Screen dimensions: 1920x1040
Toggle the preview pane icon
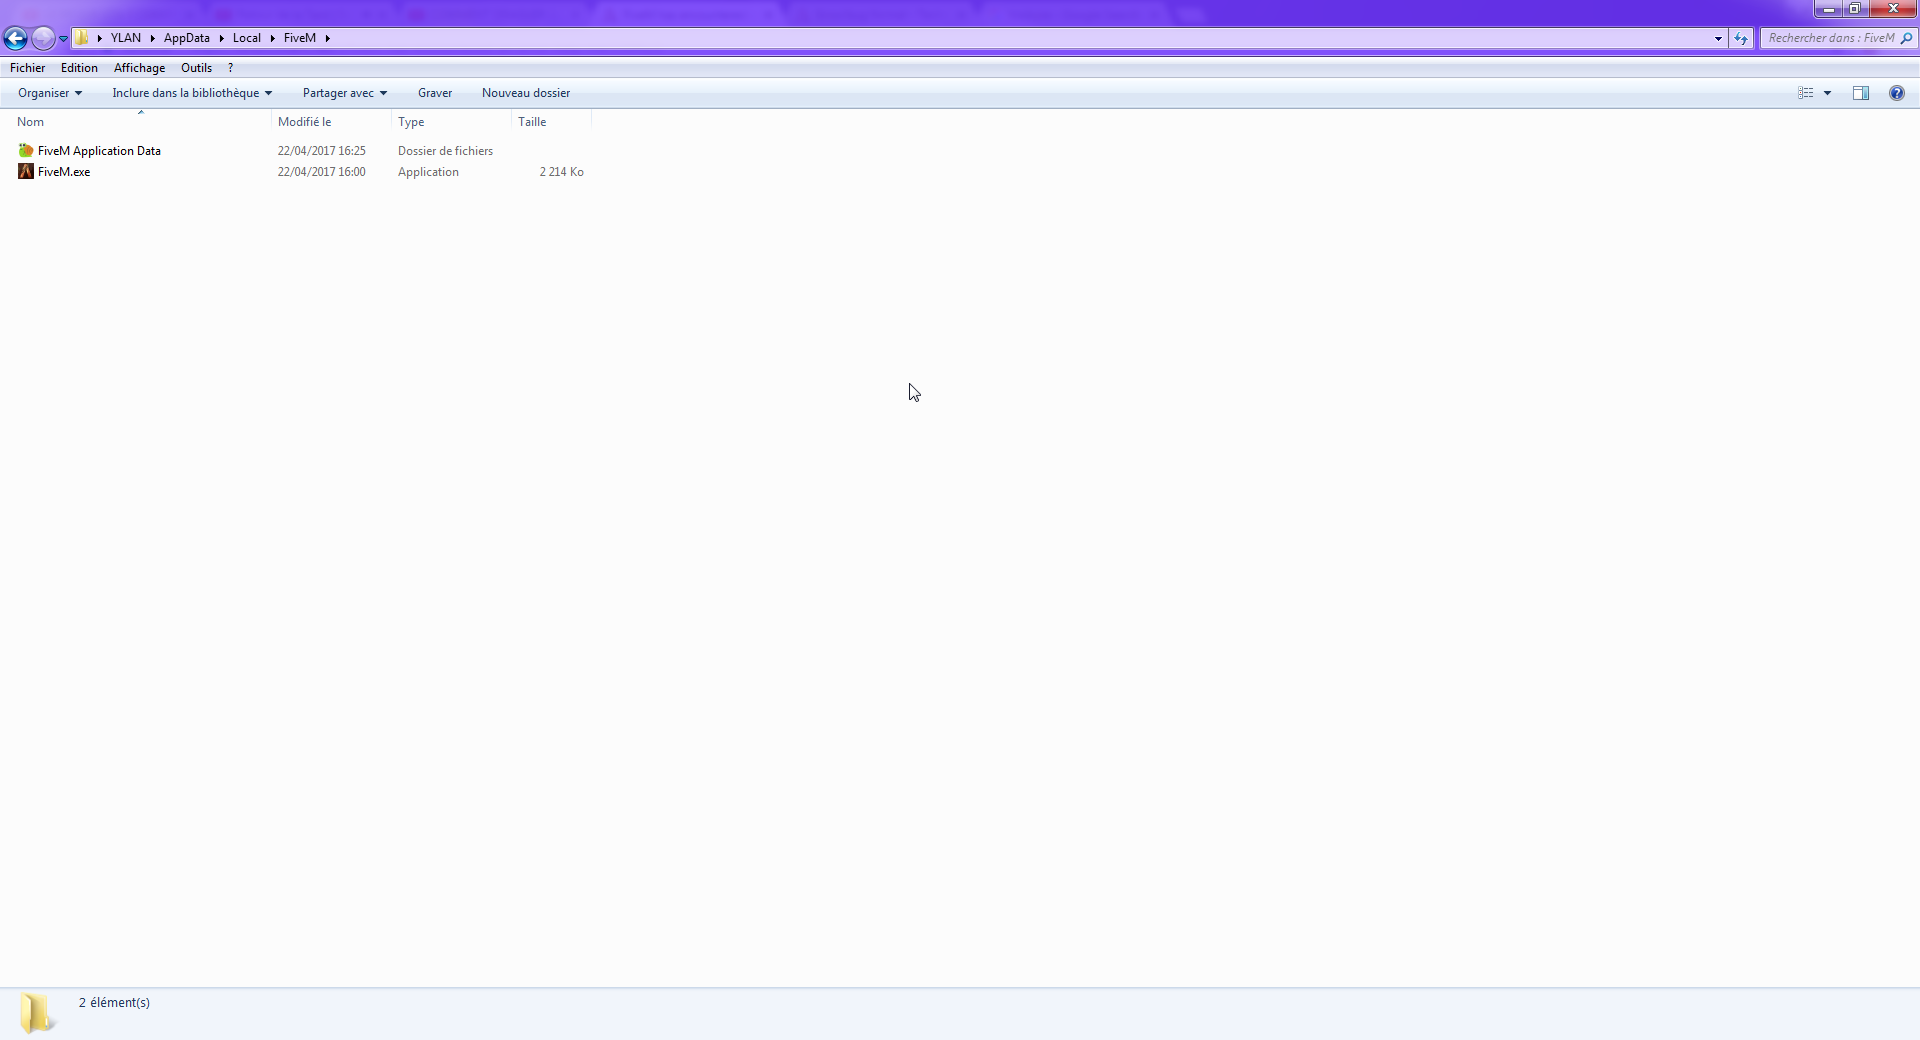pos(1861,93)
